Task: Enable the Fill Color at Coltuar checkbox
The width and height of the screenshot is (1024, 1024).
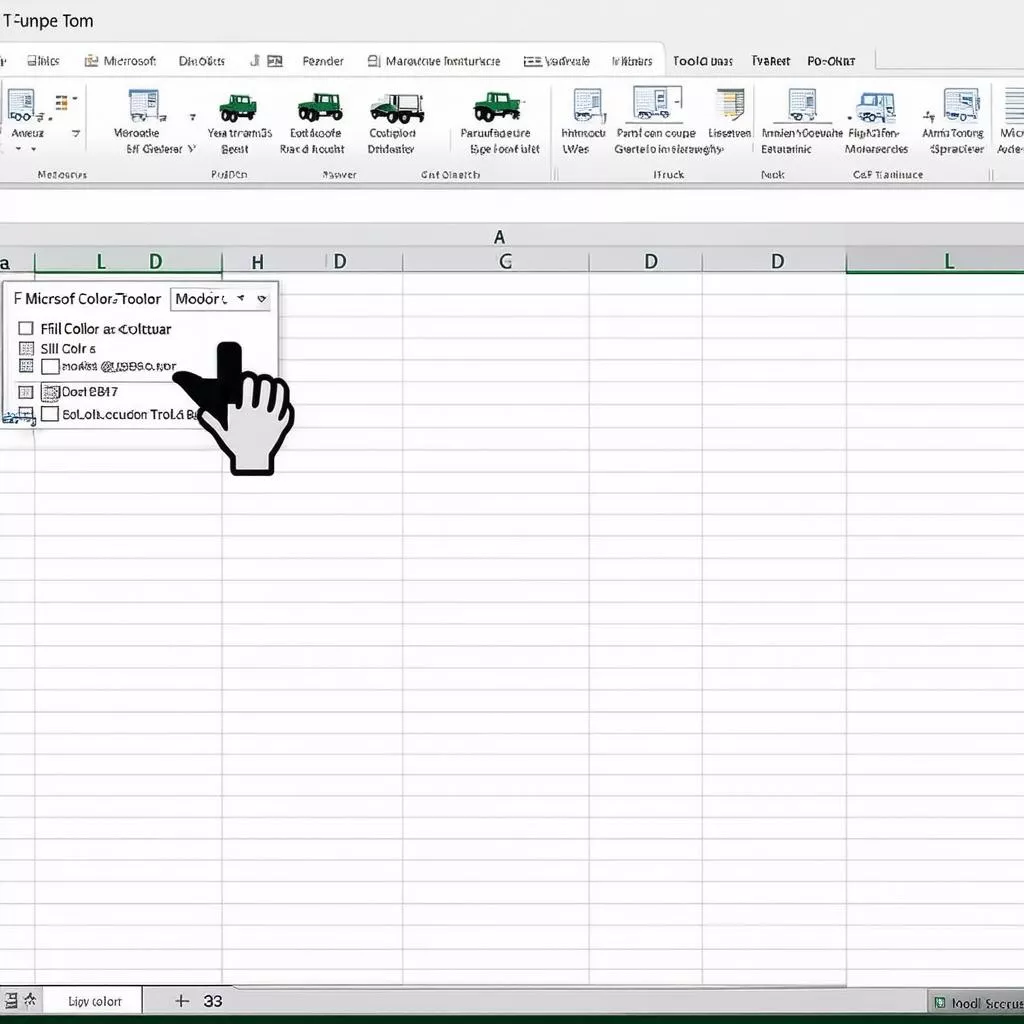Action: click(x=25, y=328)
